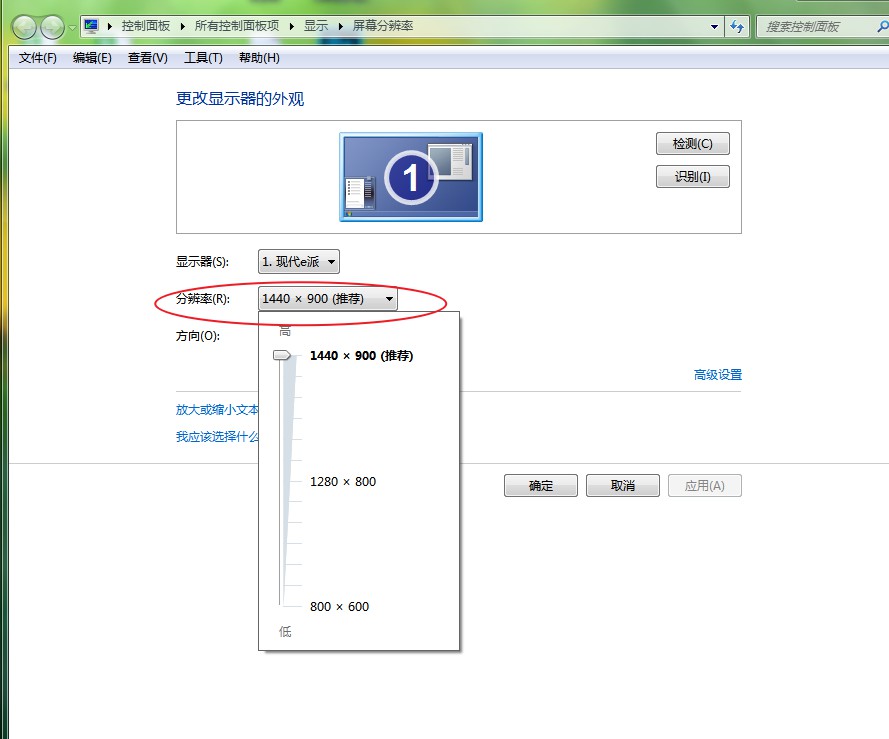Open the 编辑(E) menu
Image resolution: width=889 pixels, height=739 pixels.
(x=92, y=58)
